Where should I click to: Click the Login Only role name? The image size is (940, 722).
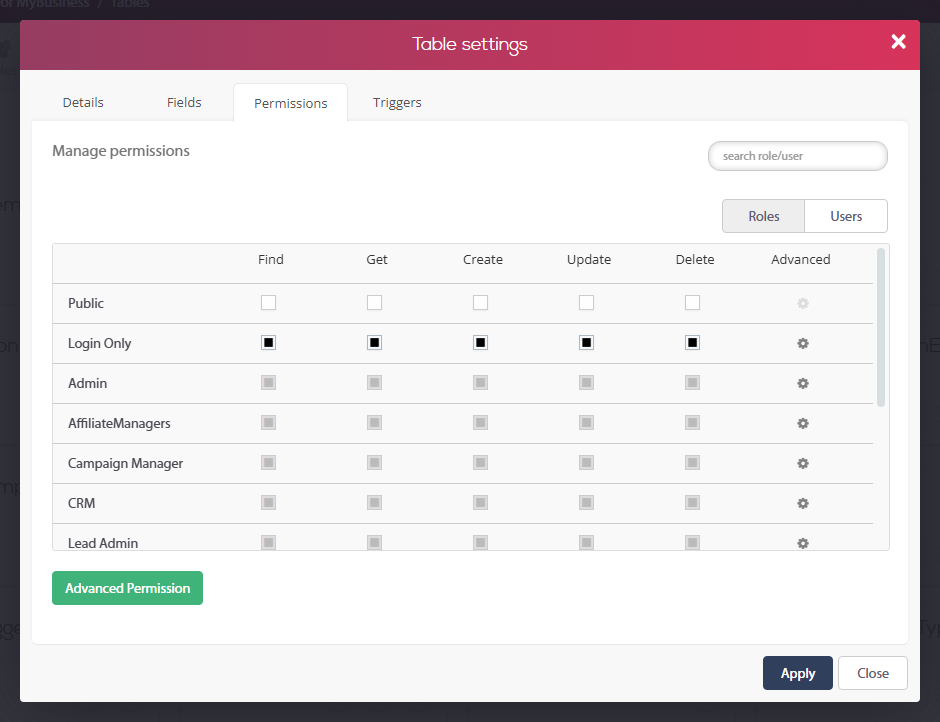tap(100, 344)
